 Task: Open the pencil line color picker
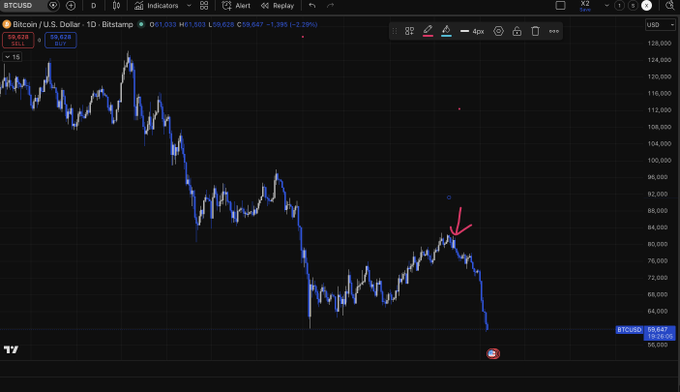pyautogui.click(x=428, y=31)
